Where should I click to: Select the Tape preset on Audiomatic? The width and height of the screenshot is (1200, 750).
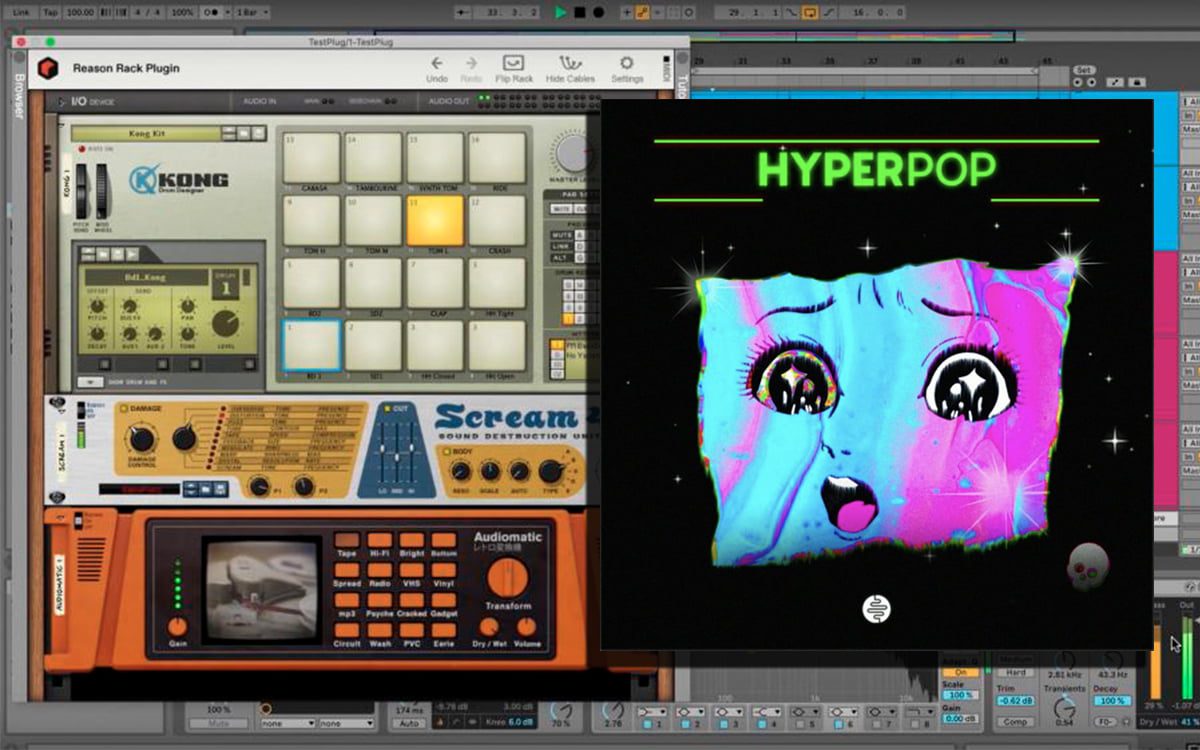[x=347, y=541]
